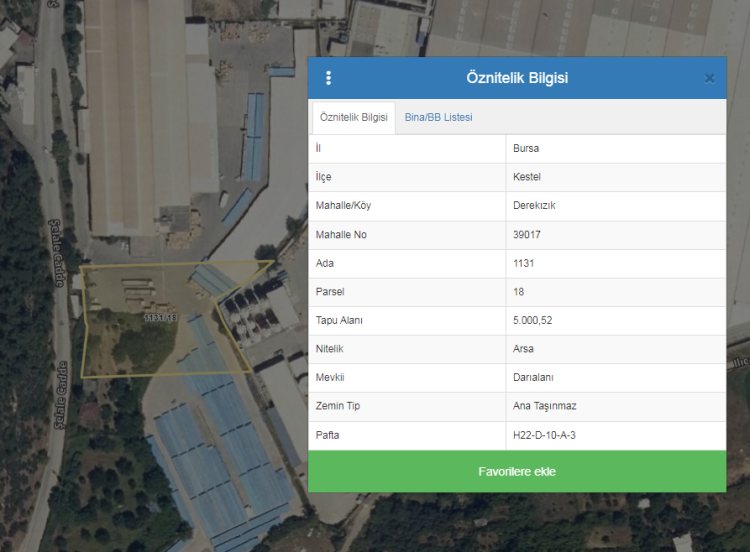Image resolution: width=750 pixels, height=552 pixels.
Task: Click the Tapu Alanı value 5.000,52
Action: click(532, 321)
